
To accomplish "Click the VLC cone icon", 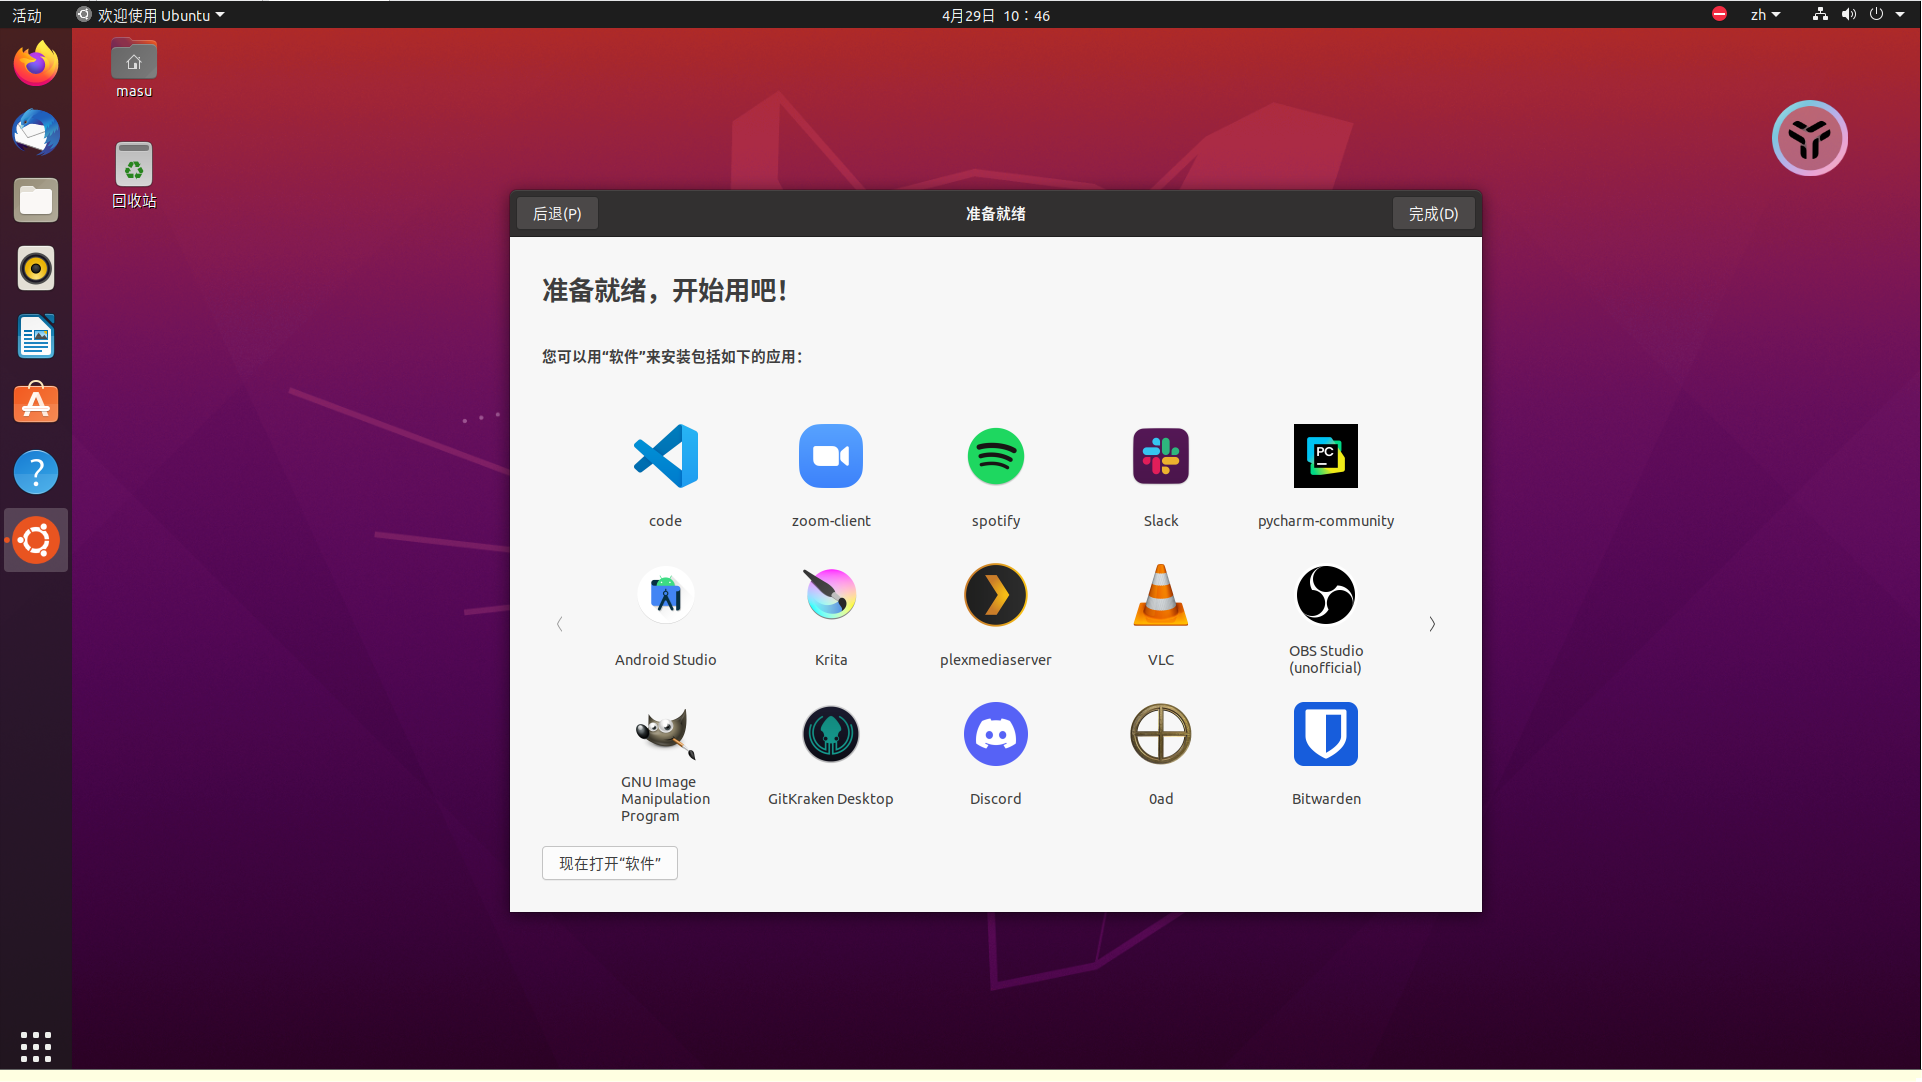I will pyautogui.click(x=1160, y=595).
